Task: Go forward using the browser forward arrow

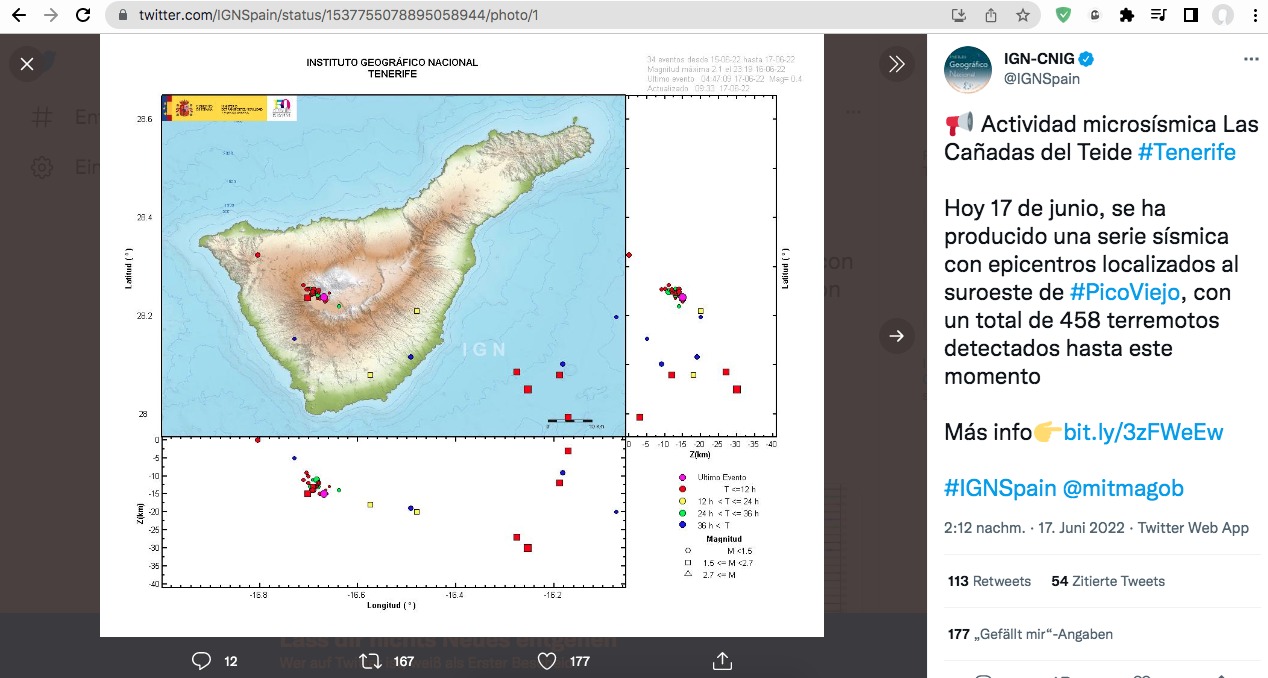Action: click(52, 15)
